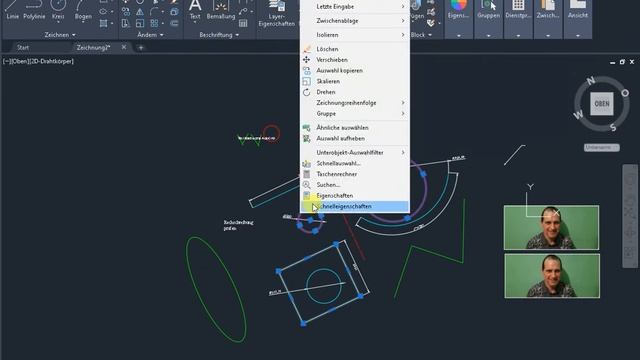Expand the Beschriftung panel flyout
This screenshot has width=640, height=360.
[x=219, y=35]
